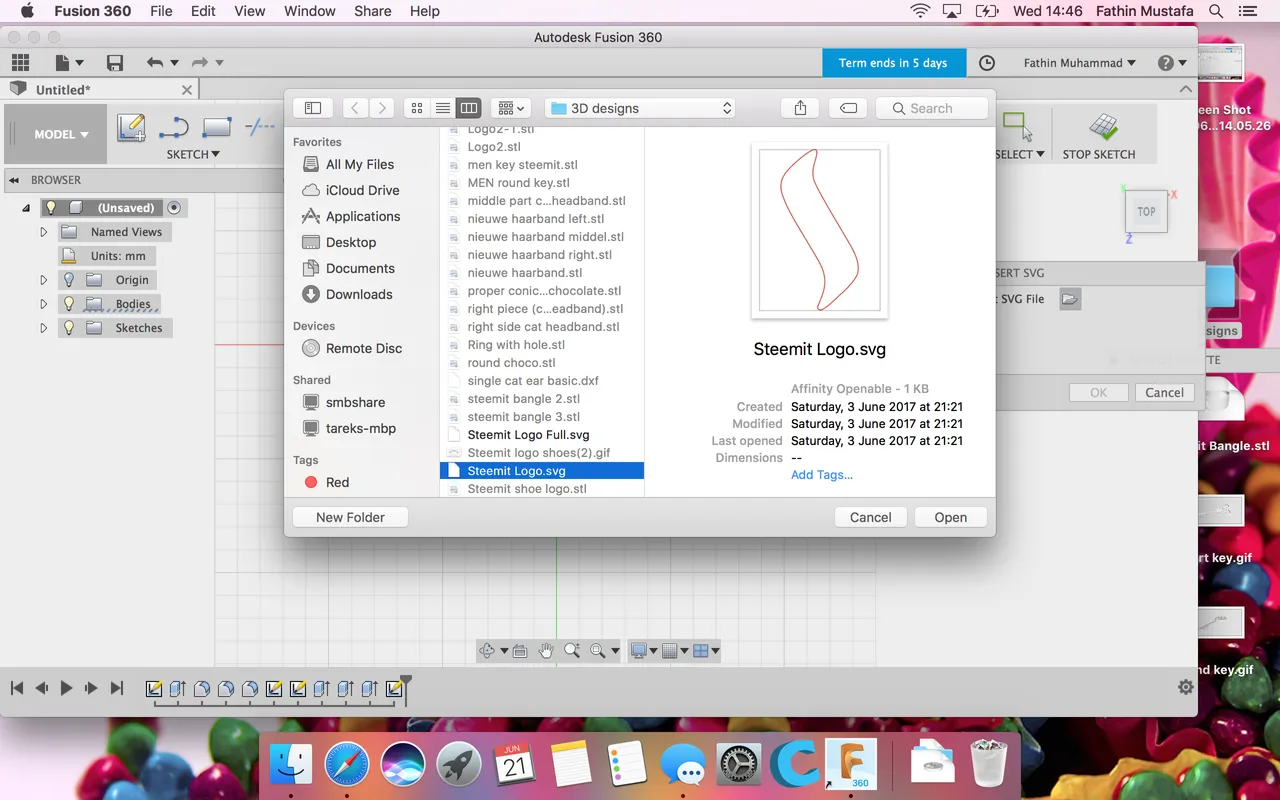1280x800 pixels.
Task: Click the New Folder button
Action: (350, 517)
